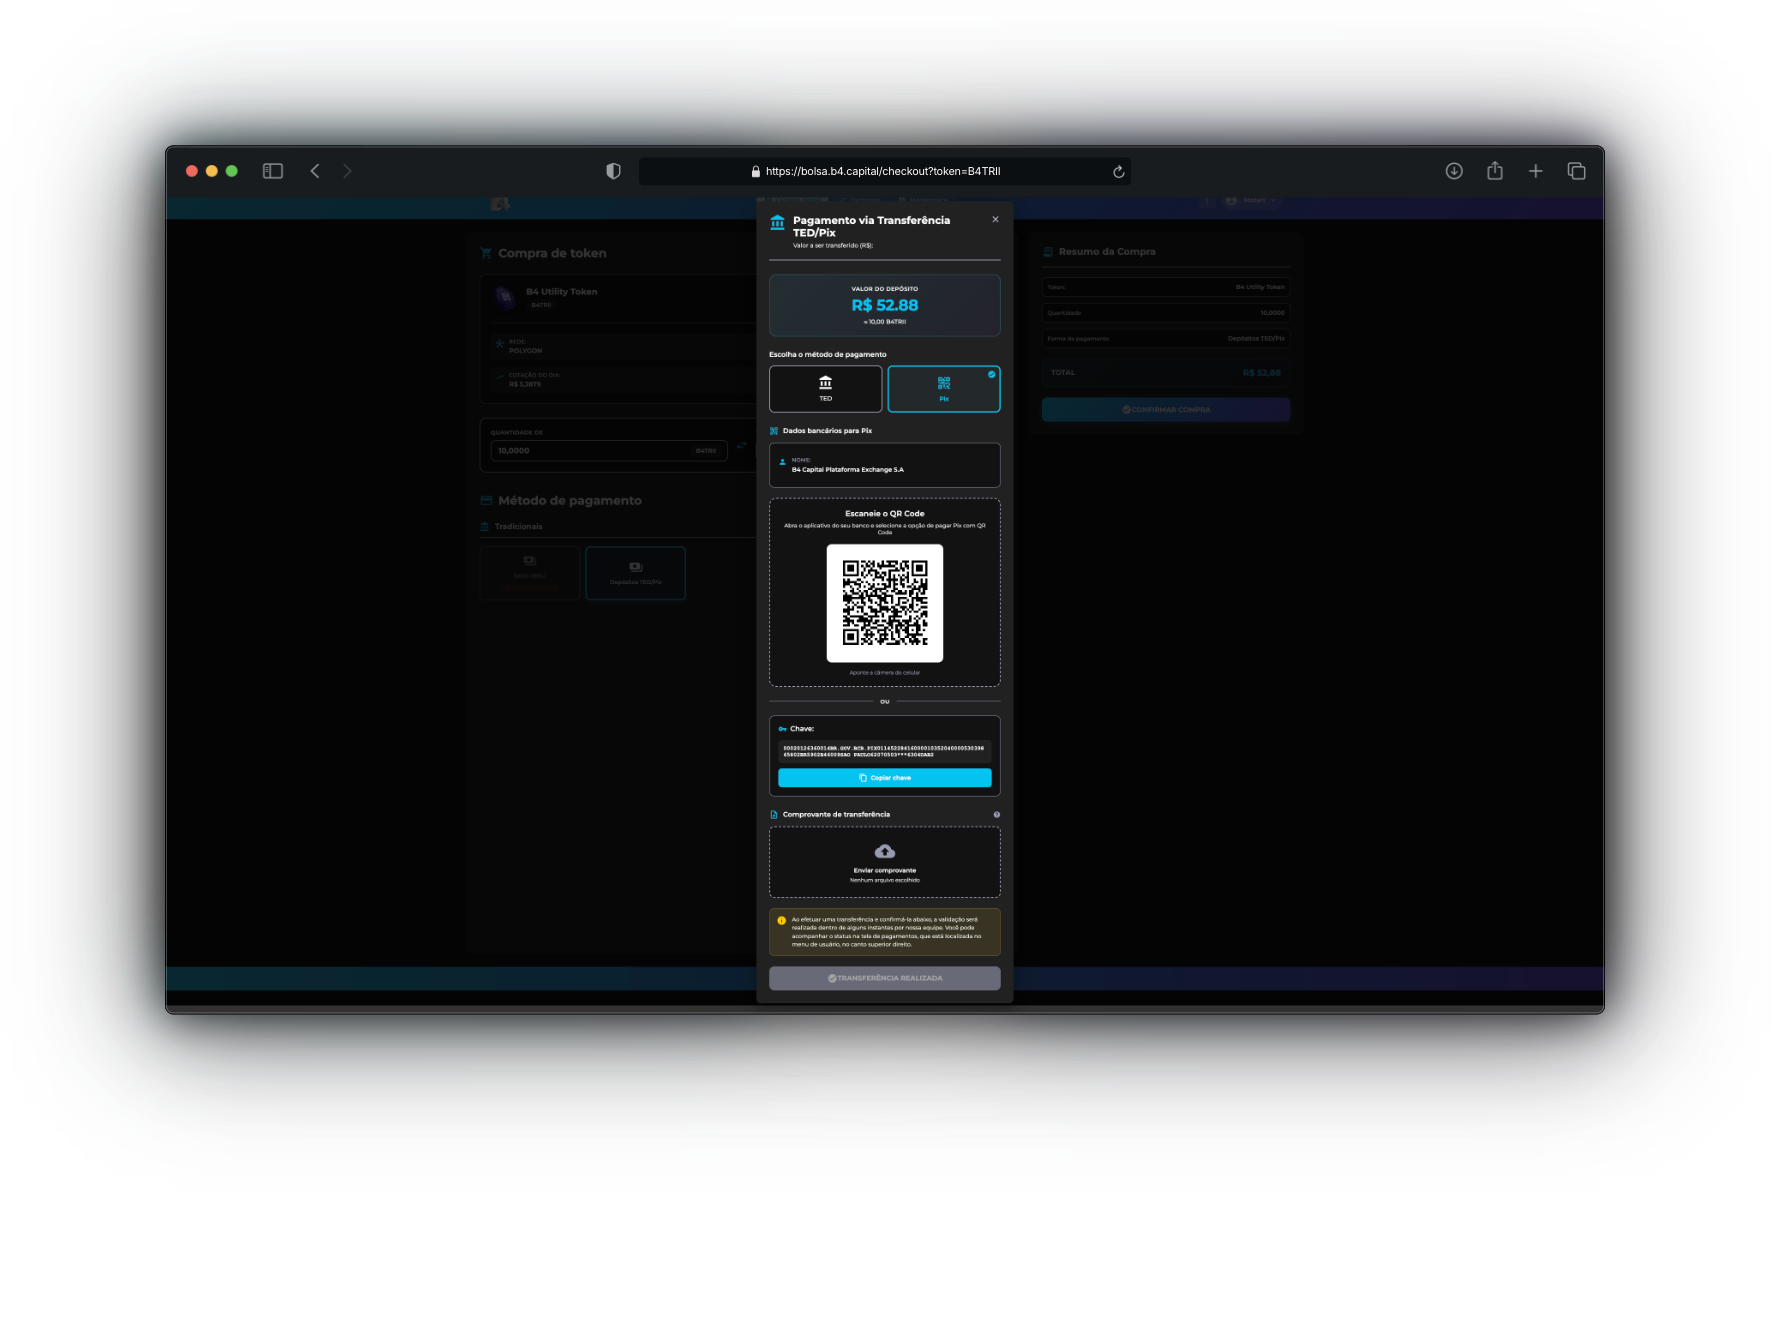Open a new browser tab
The image size is (1785, 1339).
[1535, 171]
